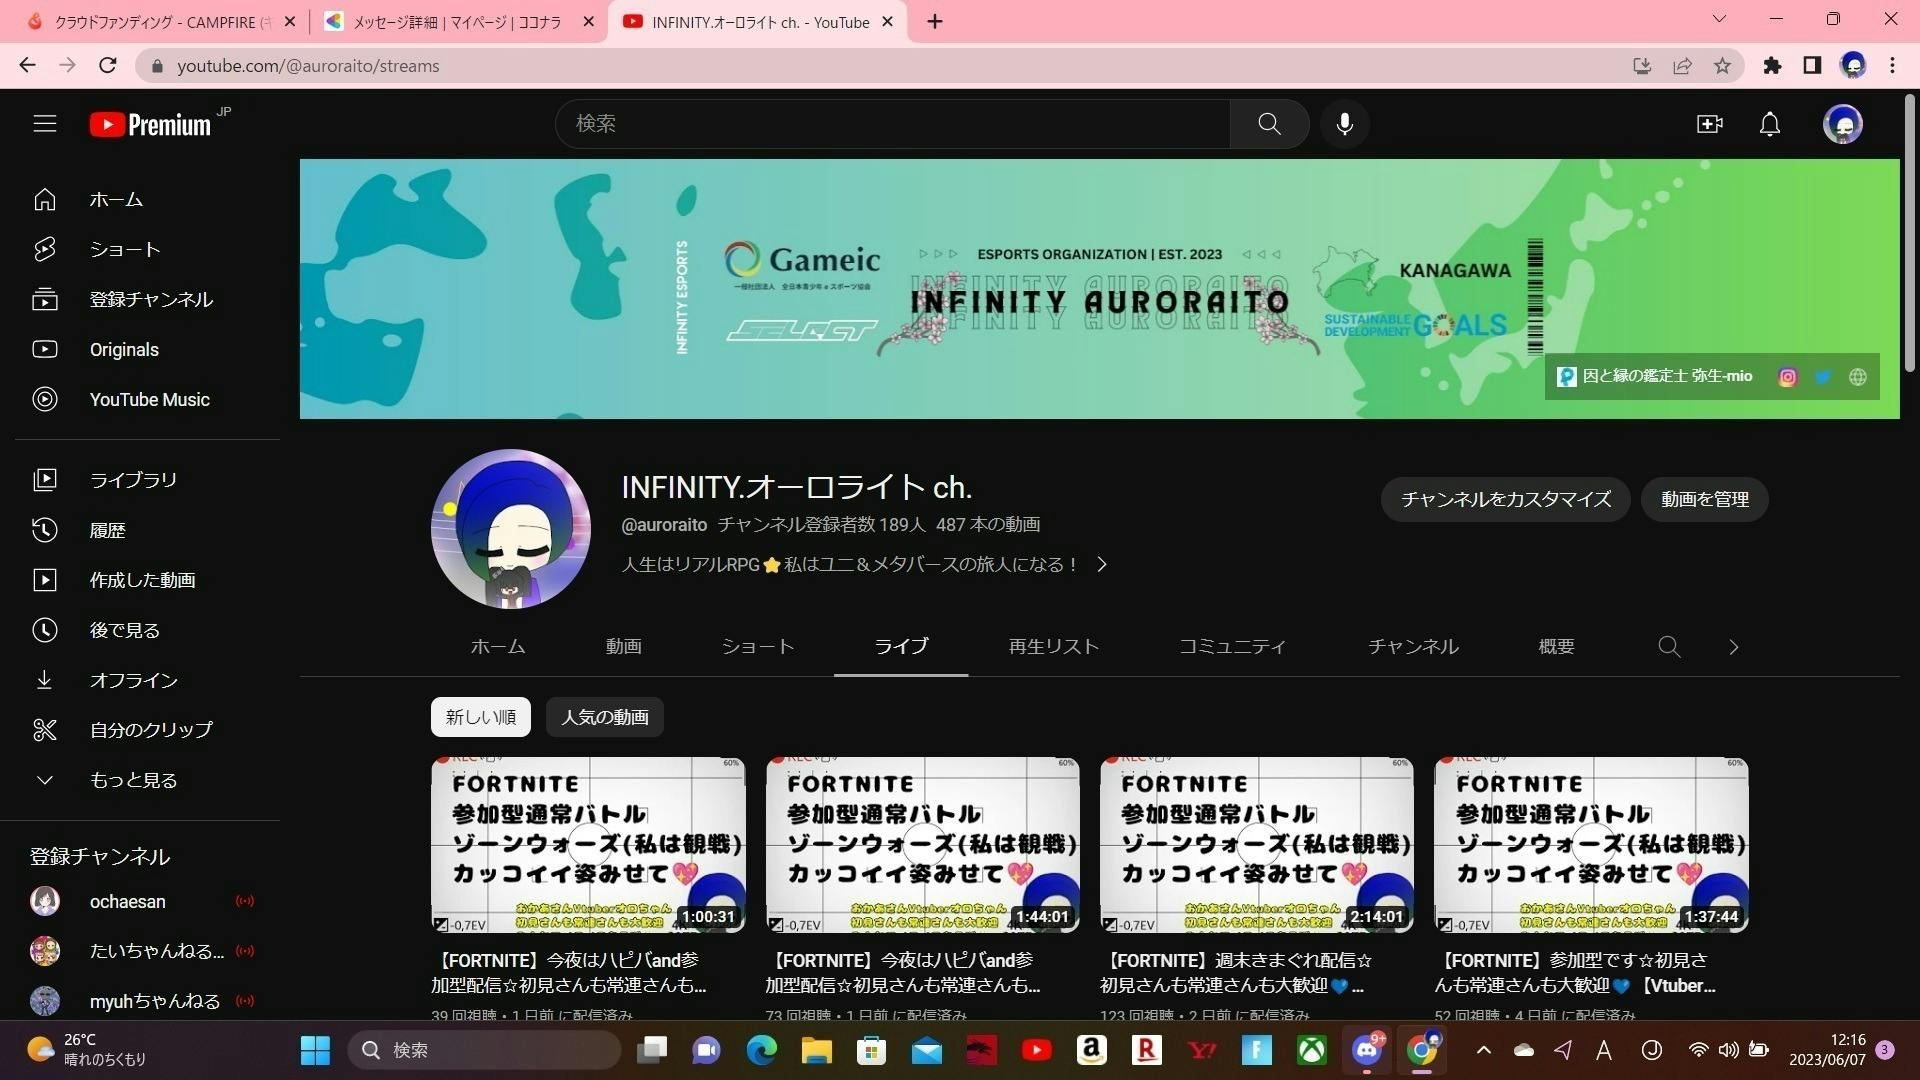Switch to the 再生リスト tab
Viewport: 1920px width, 1080px height.
tap(1053, 646)
